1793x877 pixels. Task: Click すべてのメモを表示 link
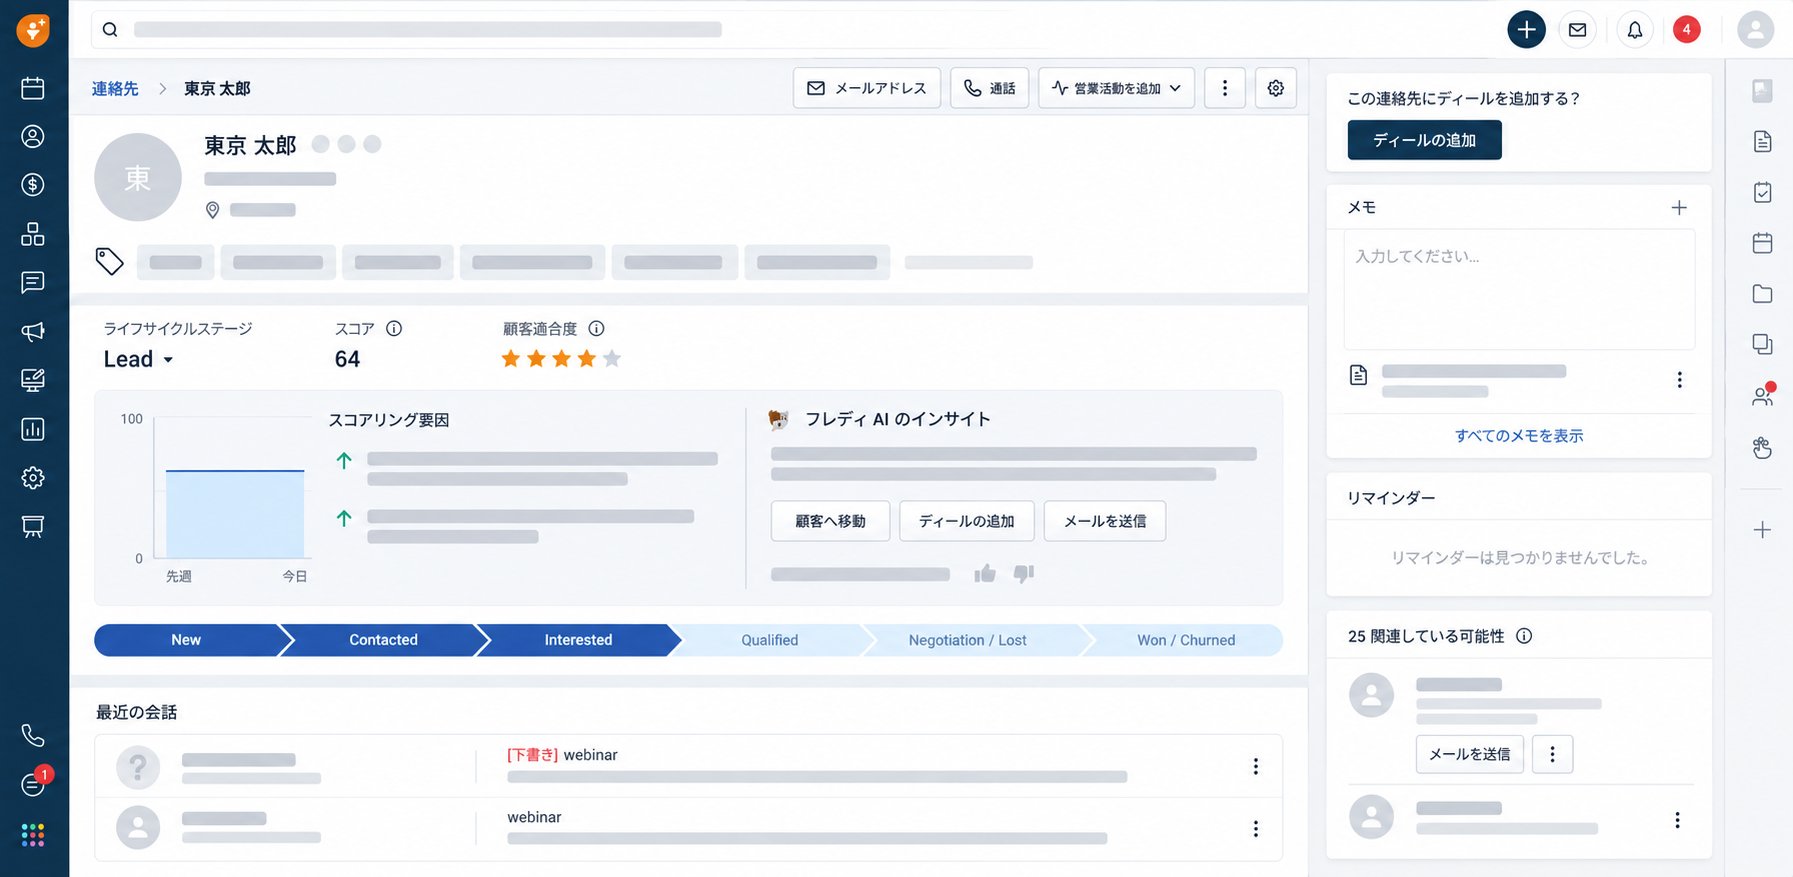[x=1519, y=436]
